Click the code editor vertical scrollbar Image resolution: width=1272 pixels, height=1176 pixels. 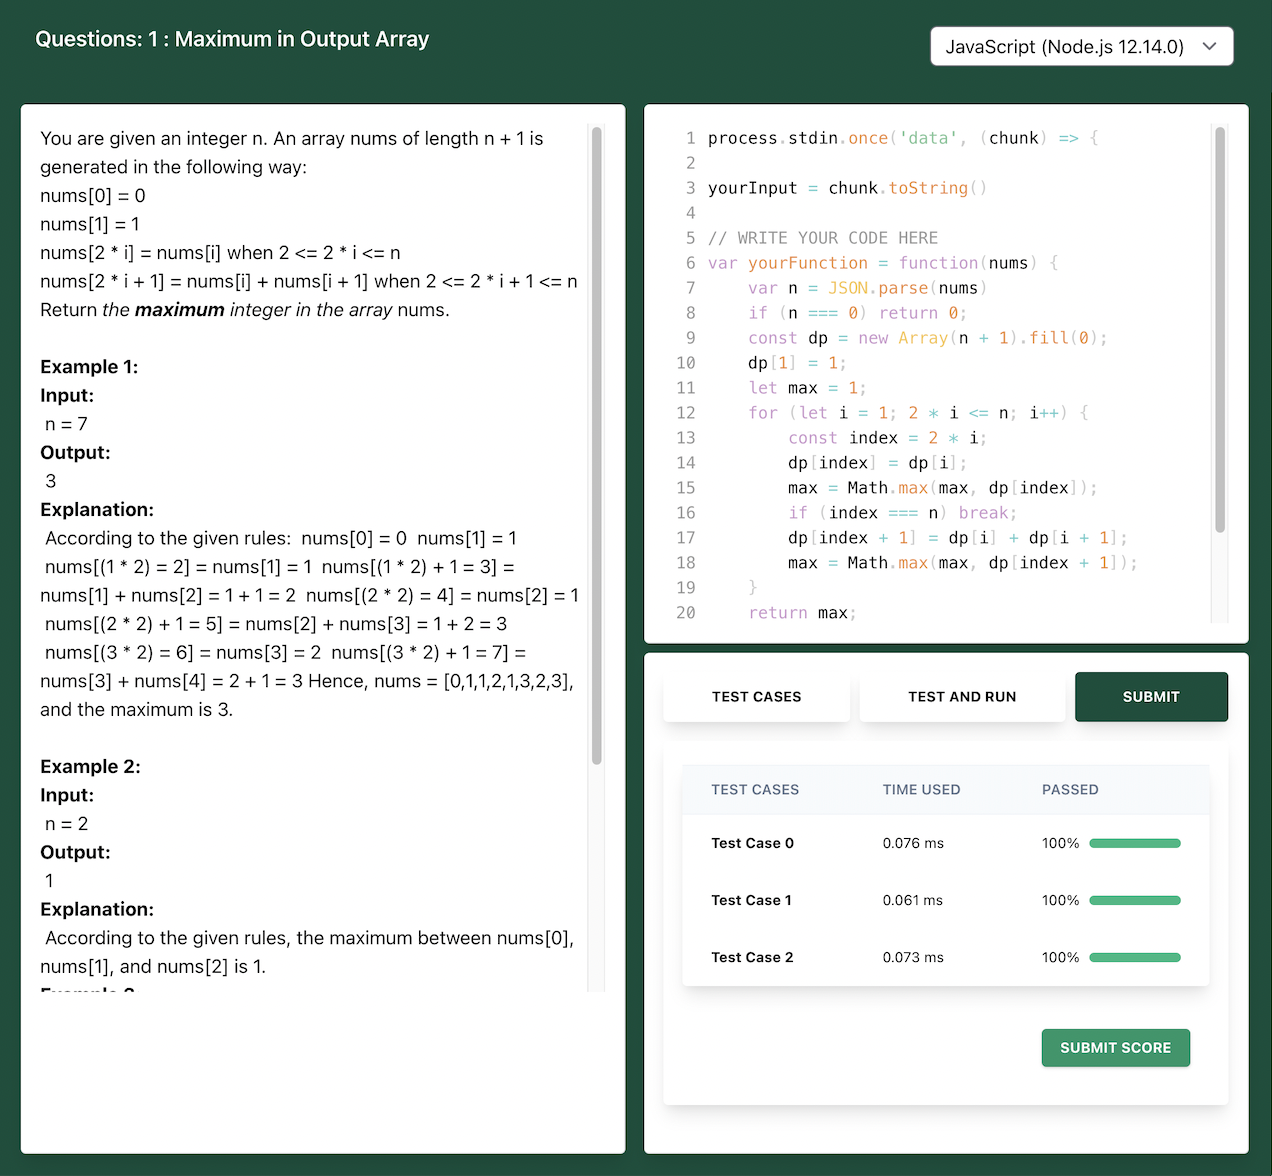(1219, 330)
